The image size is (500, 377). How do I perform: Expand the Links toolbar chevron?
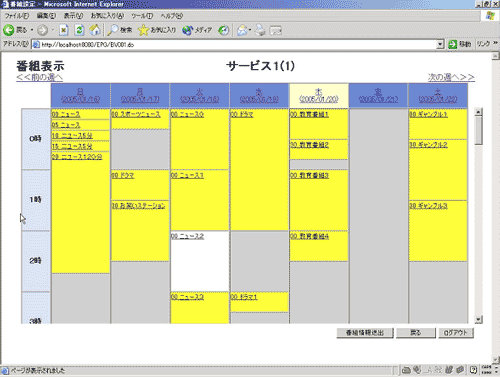click(x=495, y=43)
